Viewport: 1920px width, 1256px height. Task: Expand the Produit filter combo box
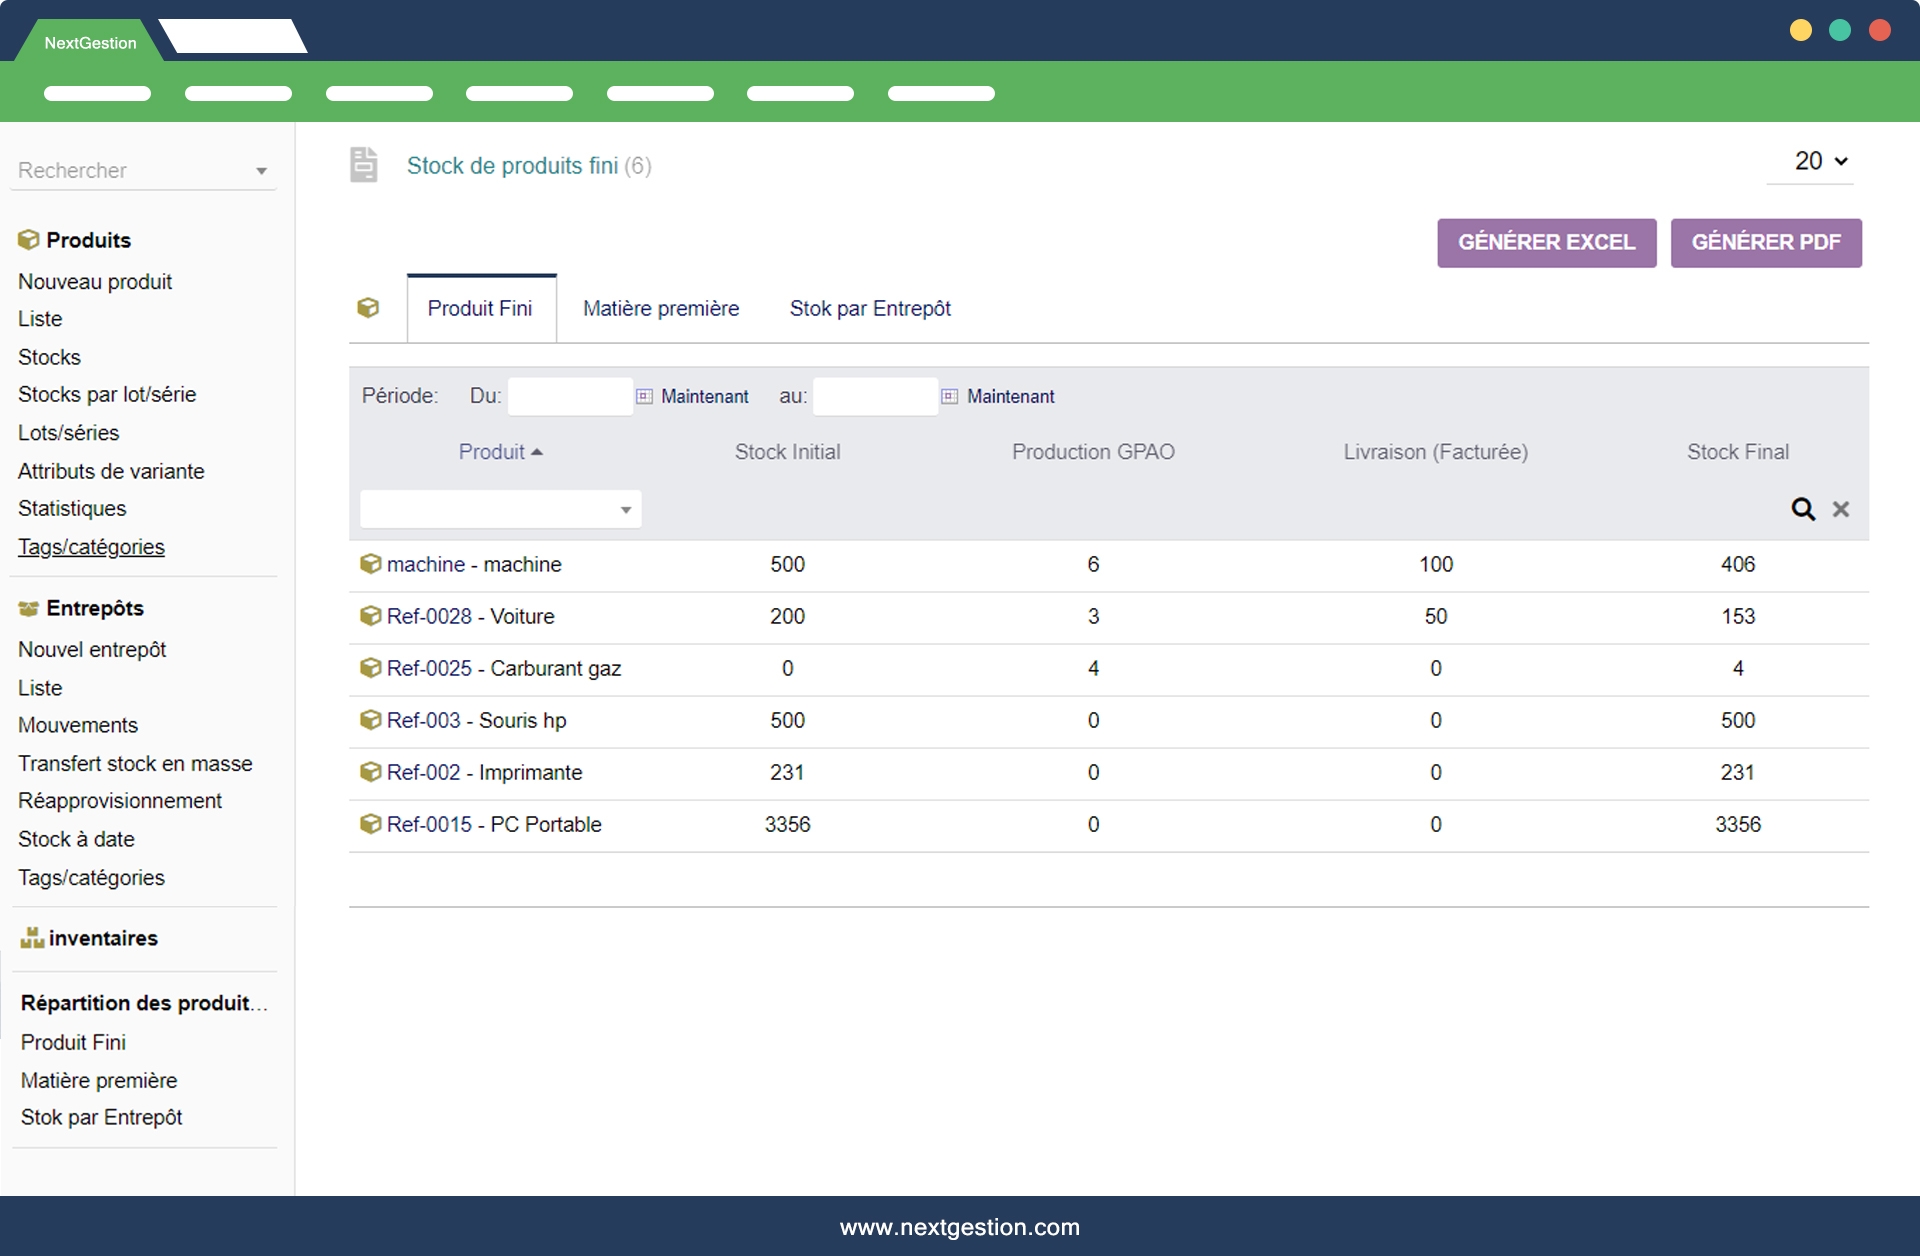click(625, 510)
